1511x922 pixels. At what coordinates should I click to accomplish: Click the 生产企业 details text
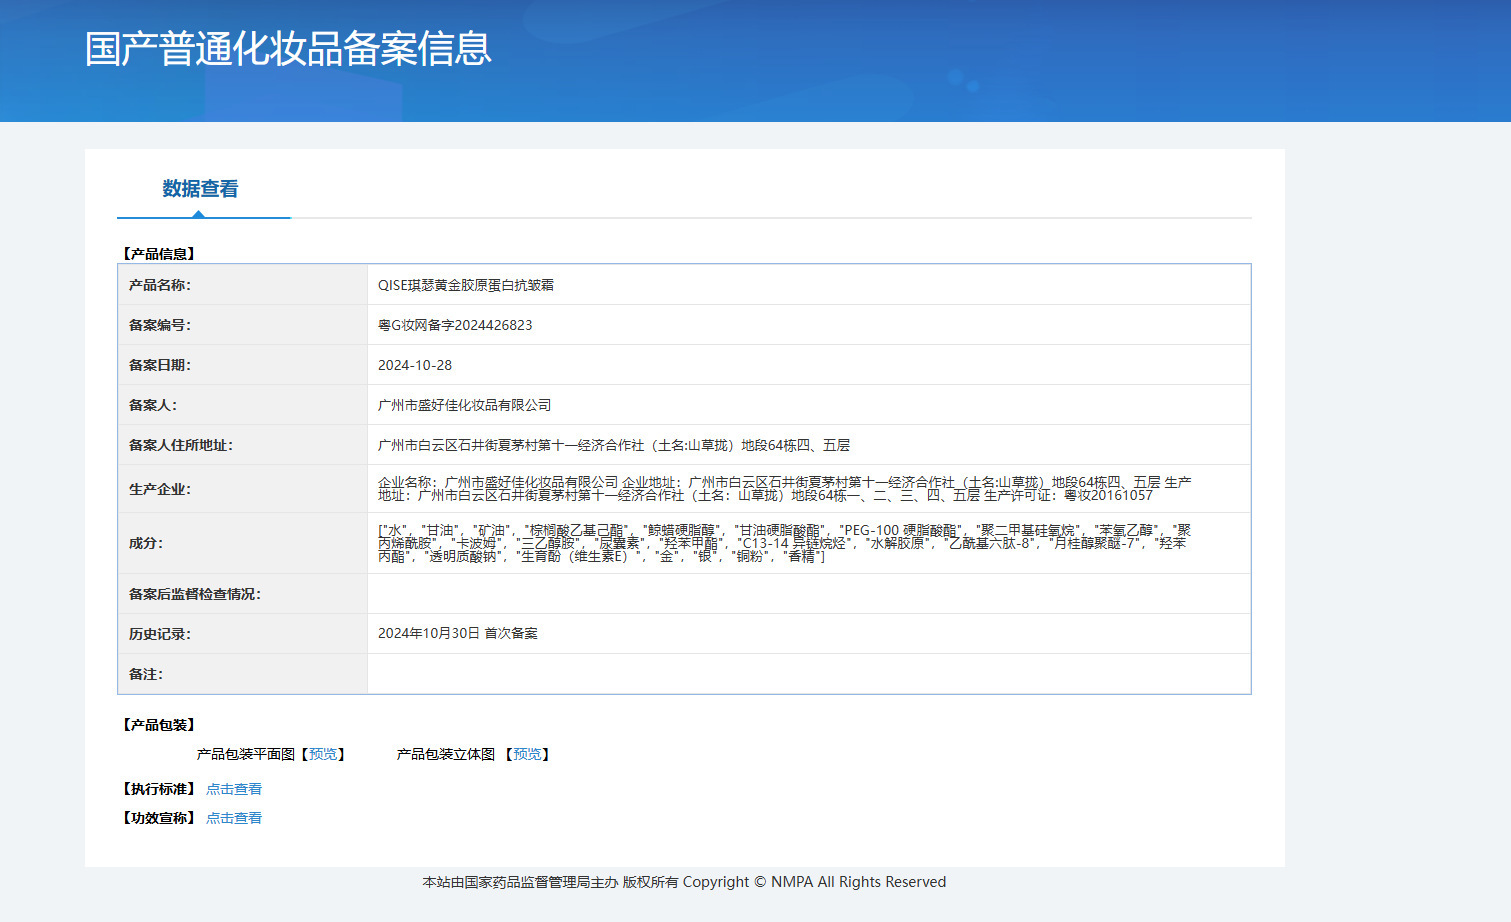784,489
